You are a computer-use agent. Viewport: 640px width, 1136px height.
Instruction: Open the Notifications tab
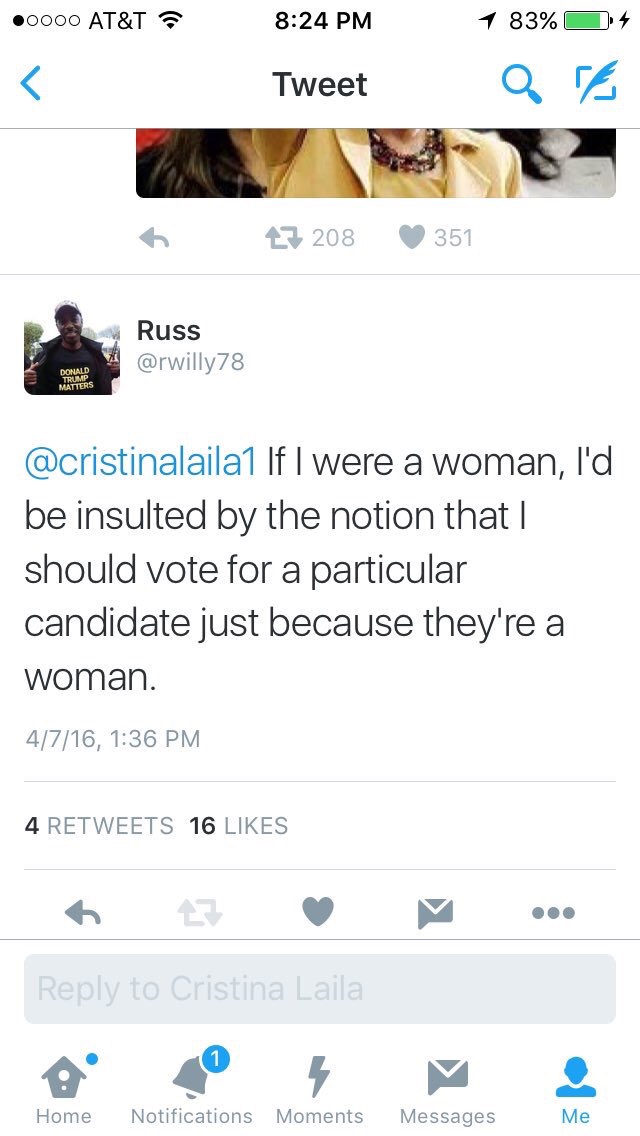tap(191, 1088)
